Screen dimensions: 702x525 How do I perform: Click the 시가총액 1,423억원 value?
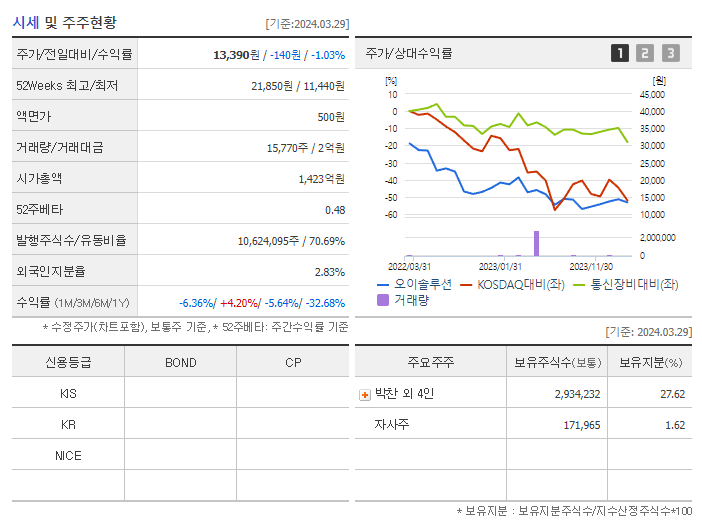tap(321, 179)
